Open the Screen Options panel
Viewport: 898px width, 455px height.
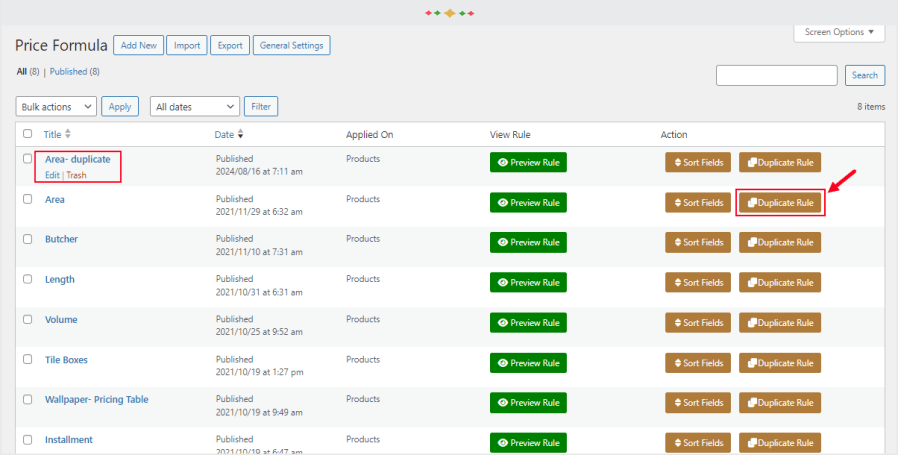[x=839, y=32]
